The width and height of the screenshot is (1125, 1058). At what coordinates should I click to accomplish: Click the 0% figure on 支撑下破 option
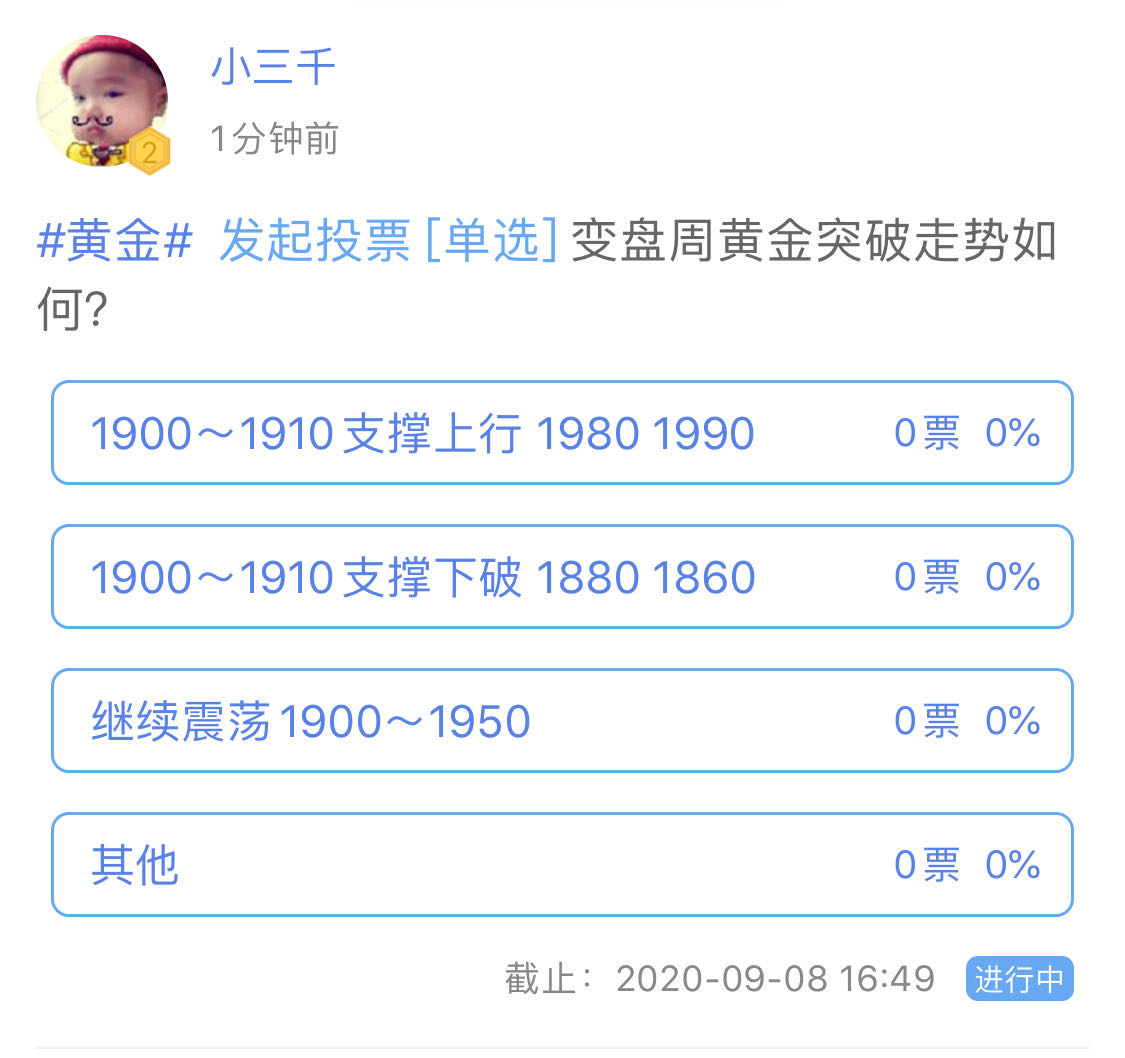pos(1012,577)
